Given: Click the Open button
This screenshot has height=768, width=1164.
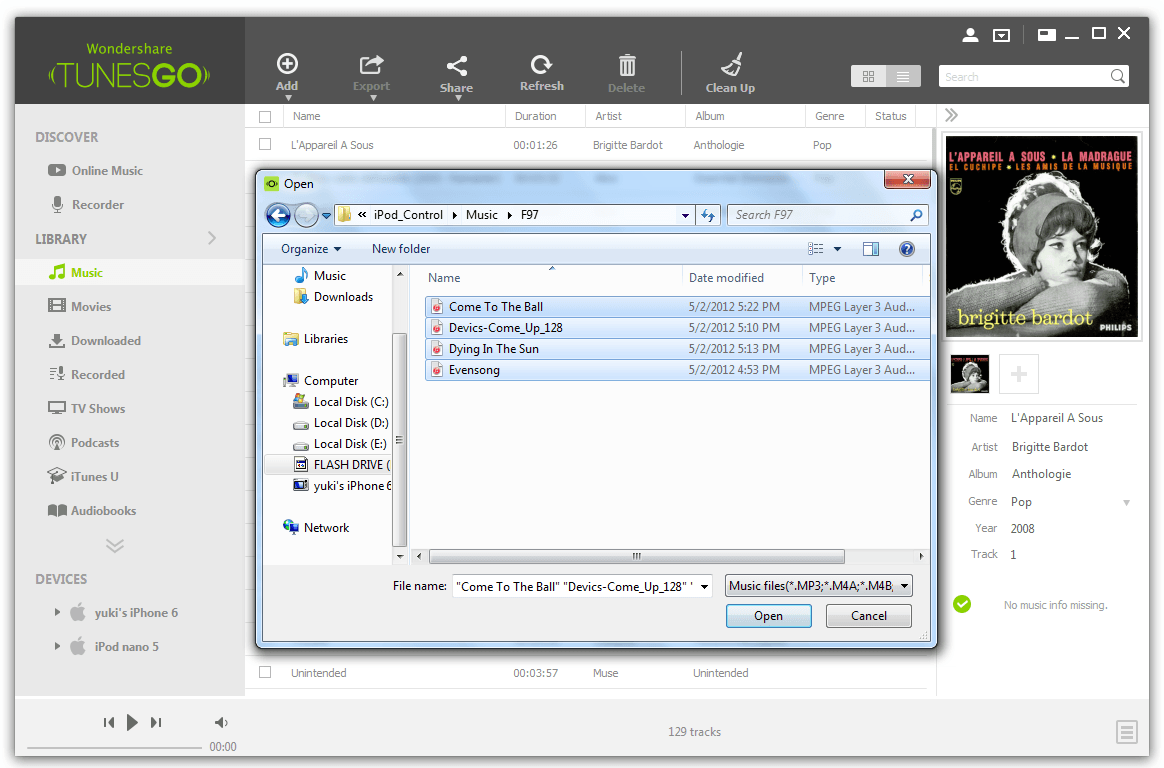Looking at the screenshot, I should (x=768, y=616).
